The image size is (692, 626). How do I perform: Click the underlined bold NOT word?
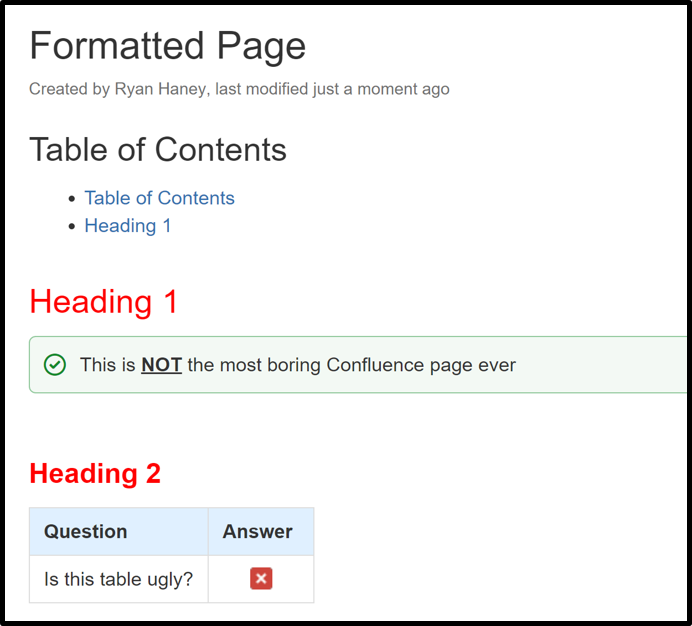click(x=161, y=365)
